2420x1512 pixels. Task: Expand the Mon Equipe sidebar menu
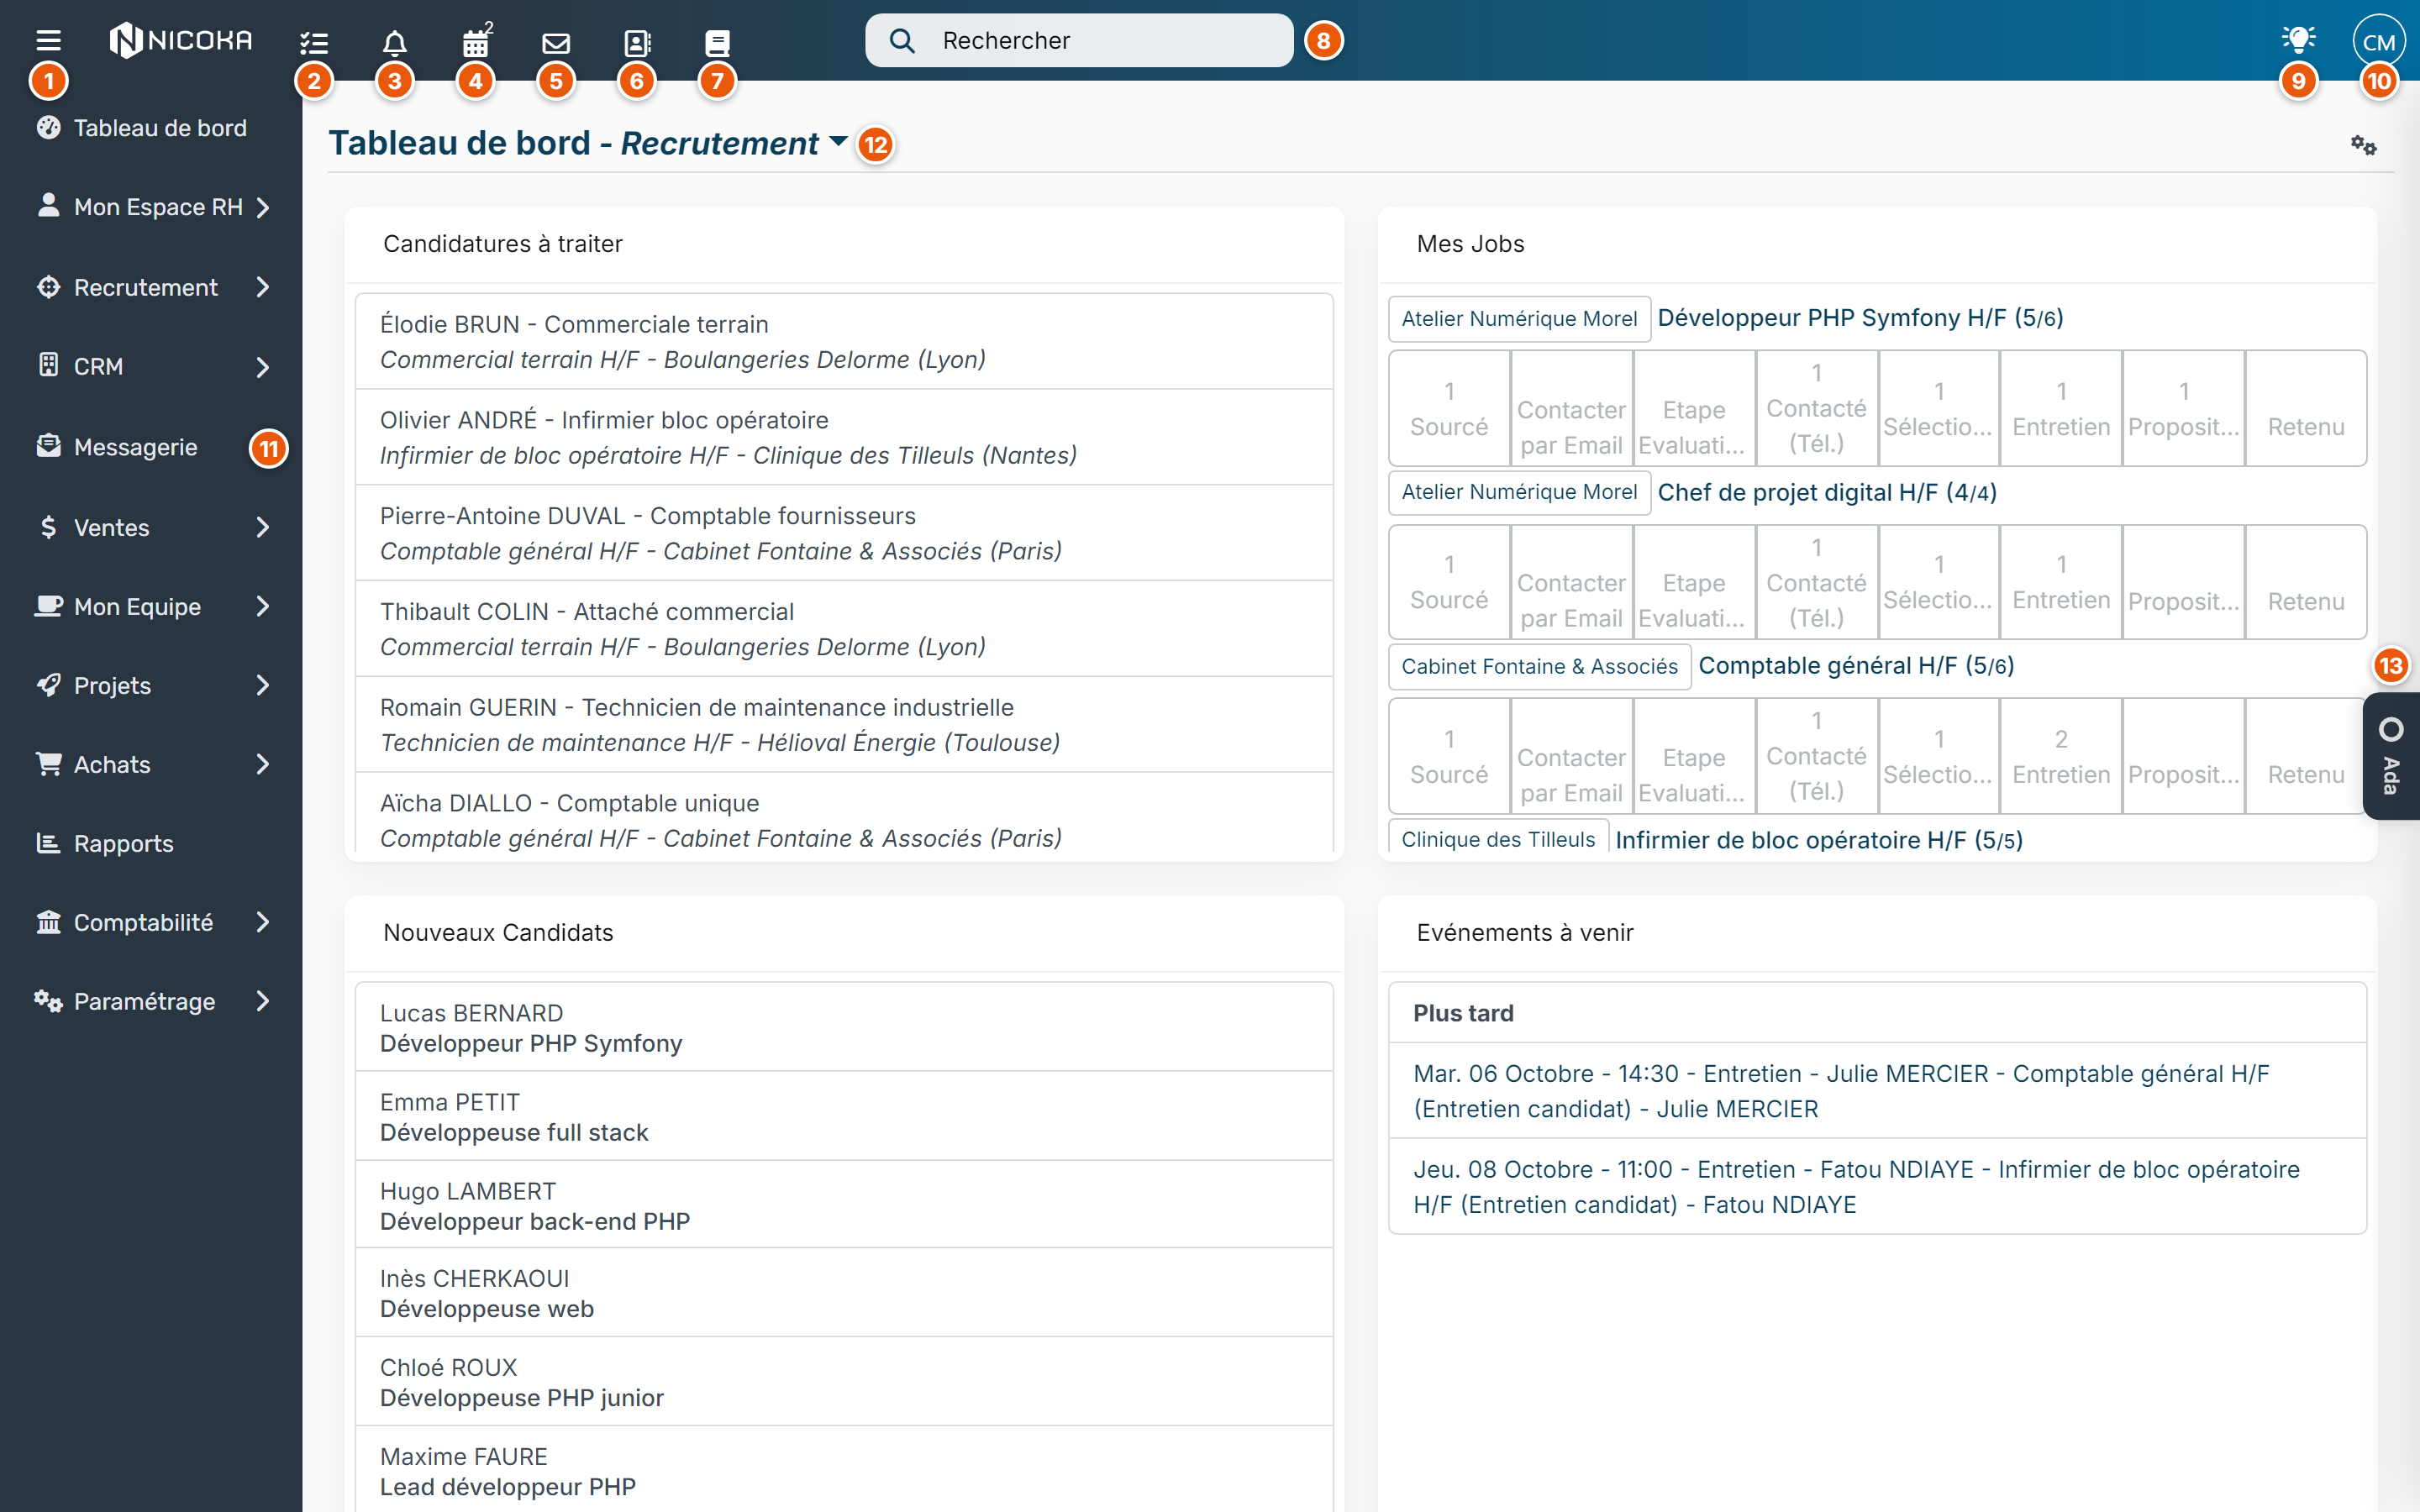[x=151, y=606]
